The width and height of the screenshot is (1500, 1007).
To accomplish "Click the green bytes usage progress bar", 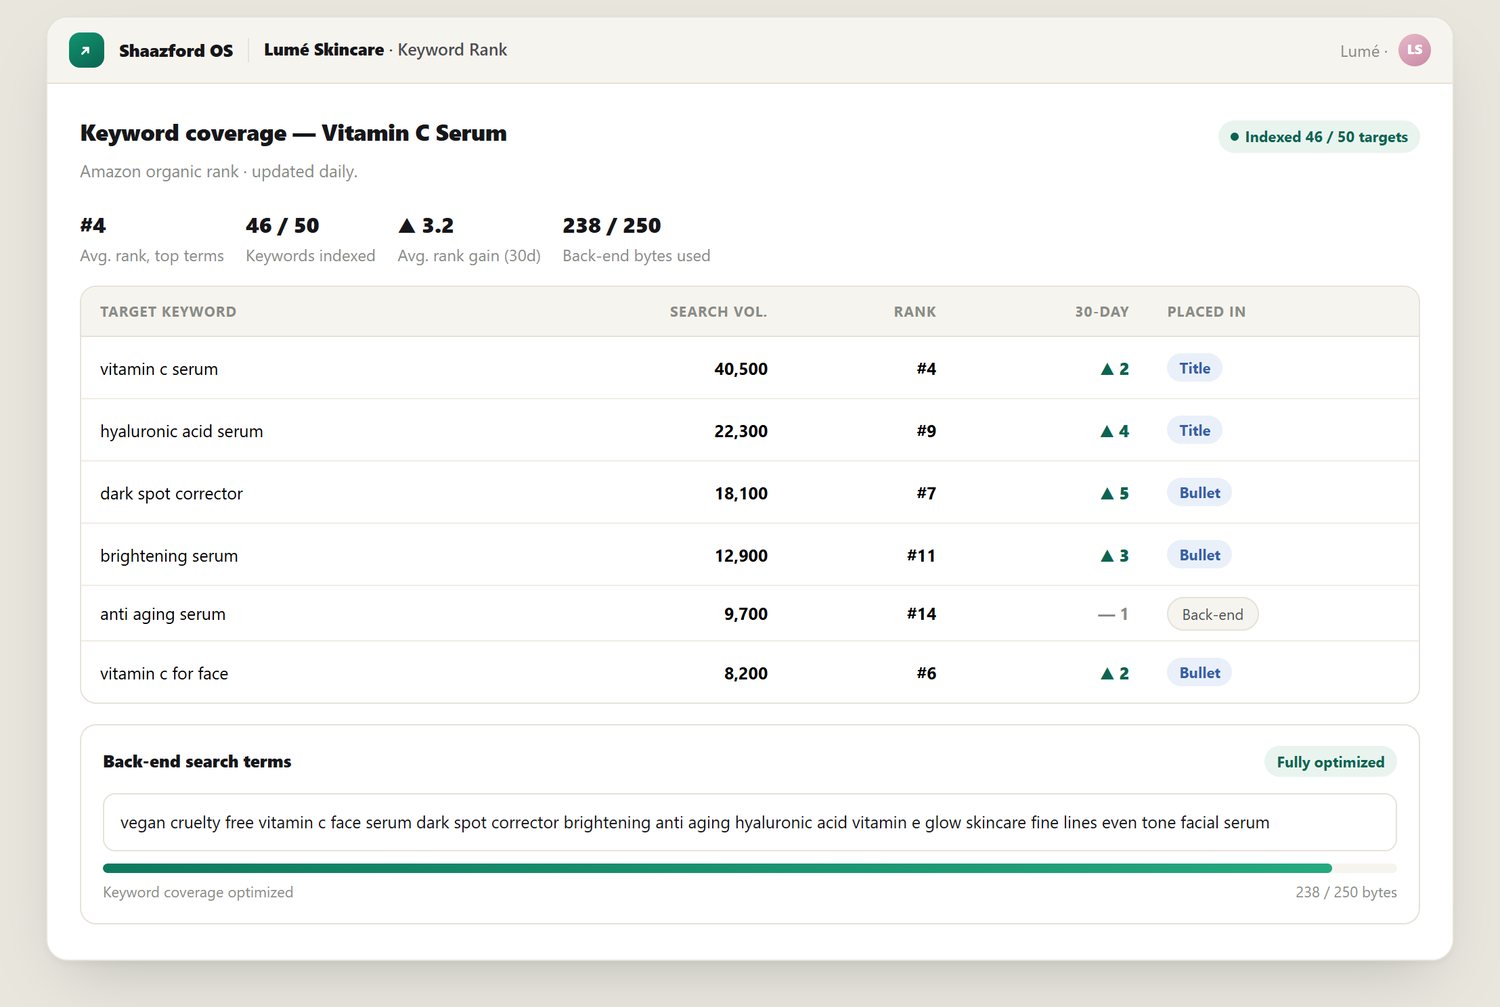I will pos(750,868).
